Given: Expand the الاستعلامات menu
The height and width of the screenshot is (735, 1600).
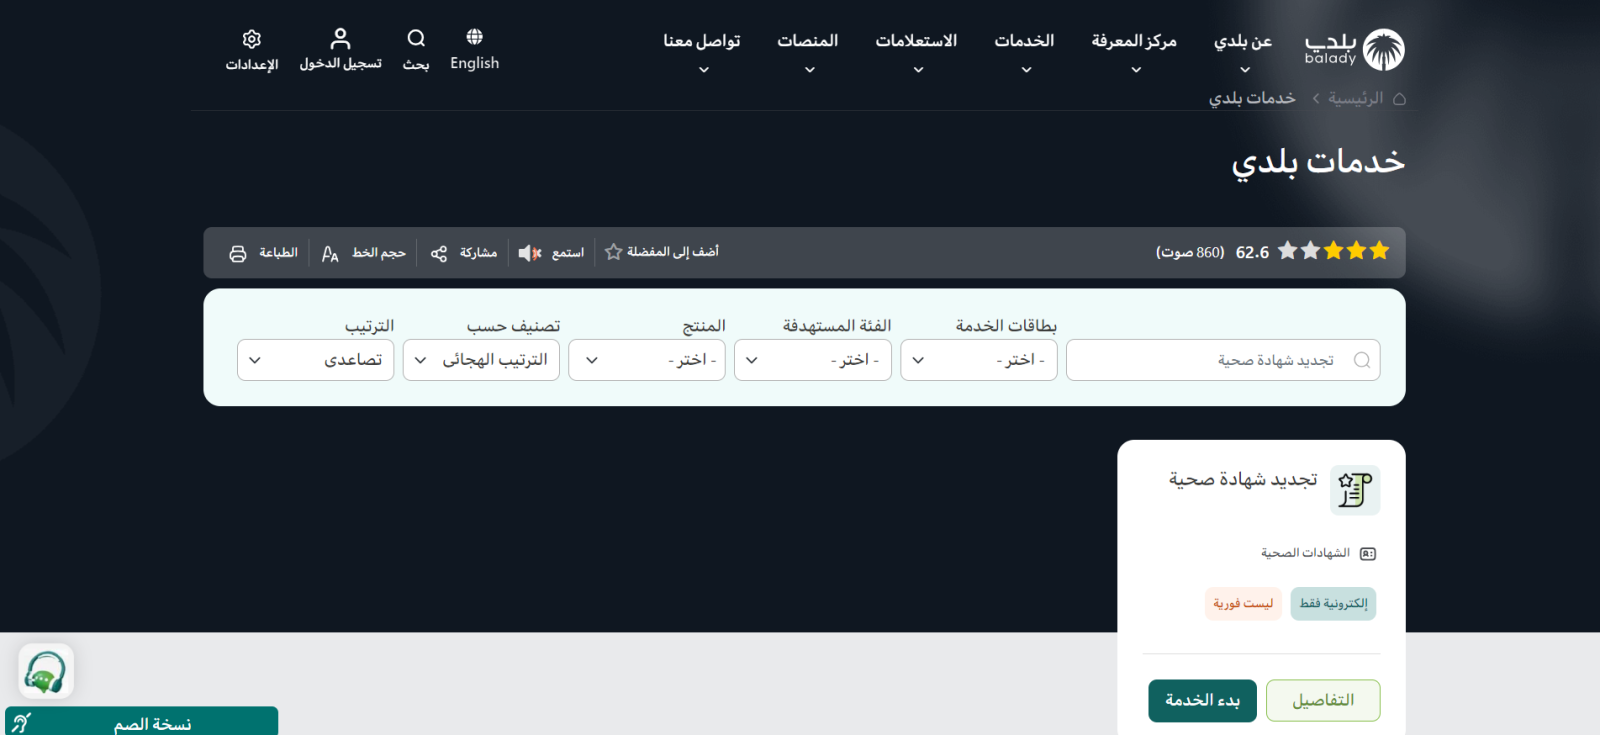Looking at the screenshot, I should (916, 52).
